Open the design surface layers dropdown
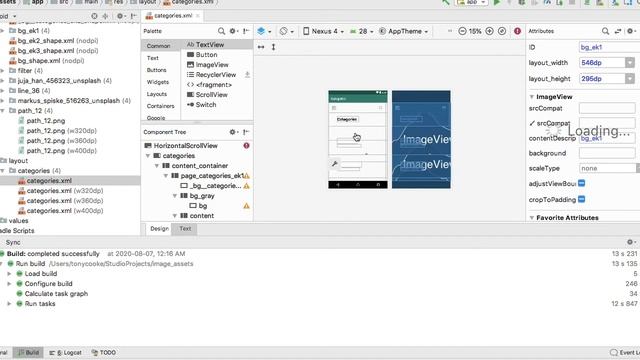 coord(264,31)
